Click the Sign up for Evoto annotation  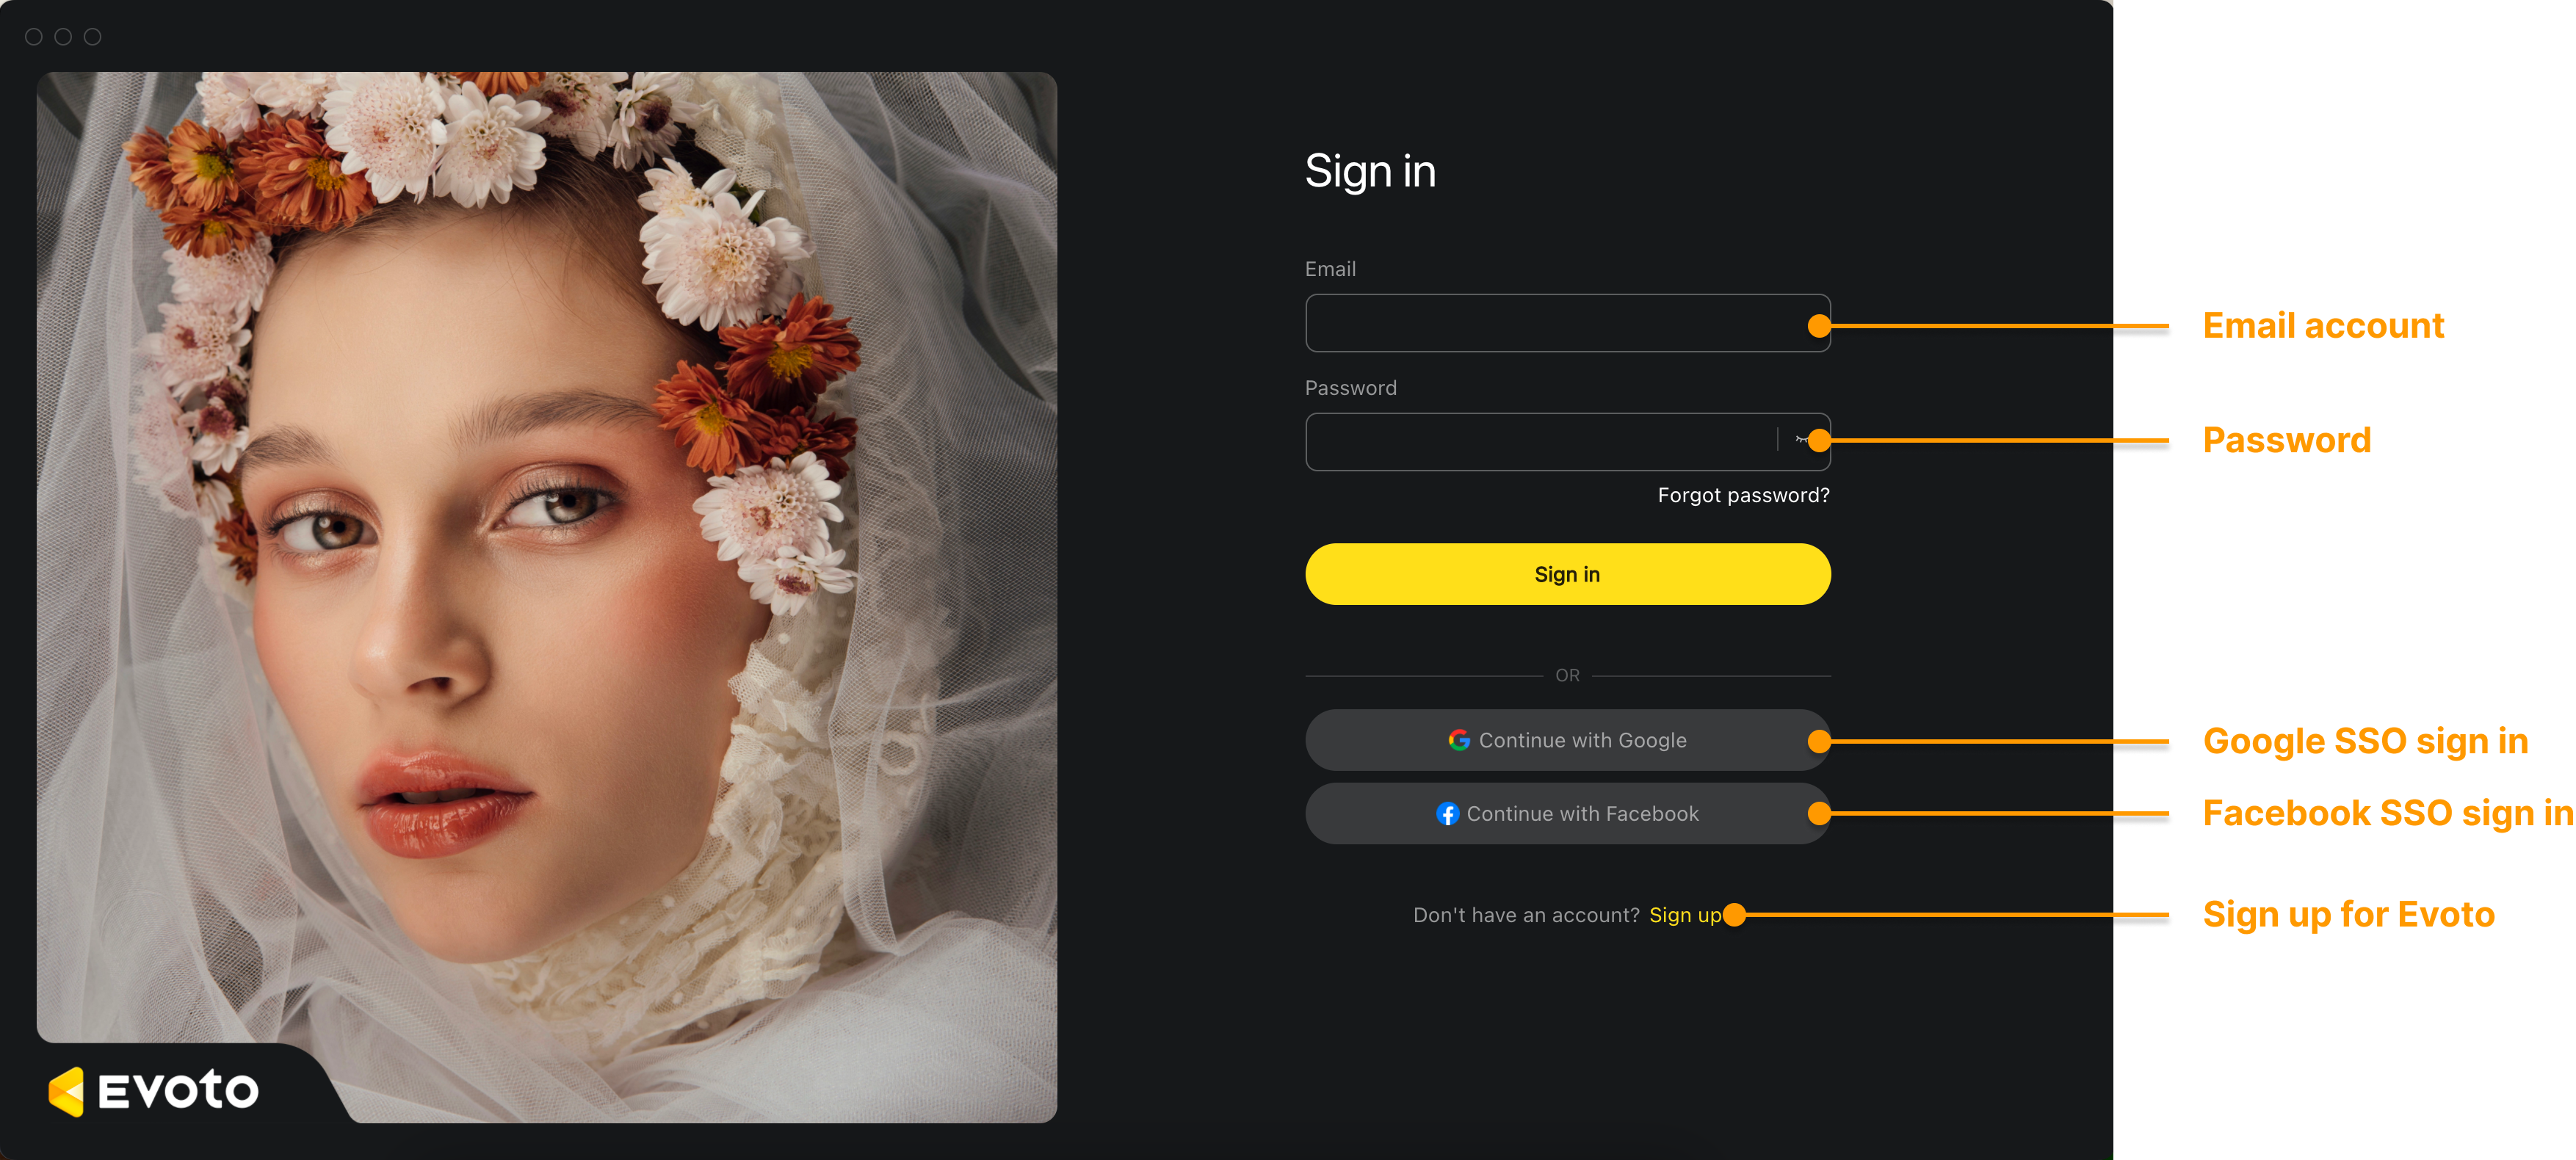(2348, 915)
